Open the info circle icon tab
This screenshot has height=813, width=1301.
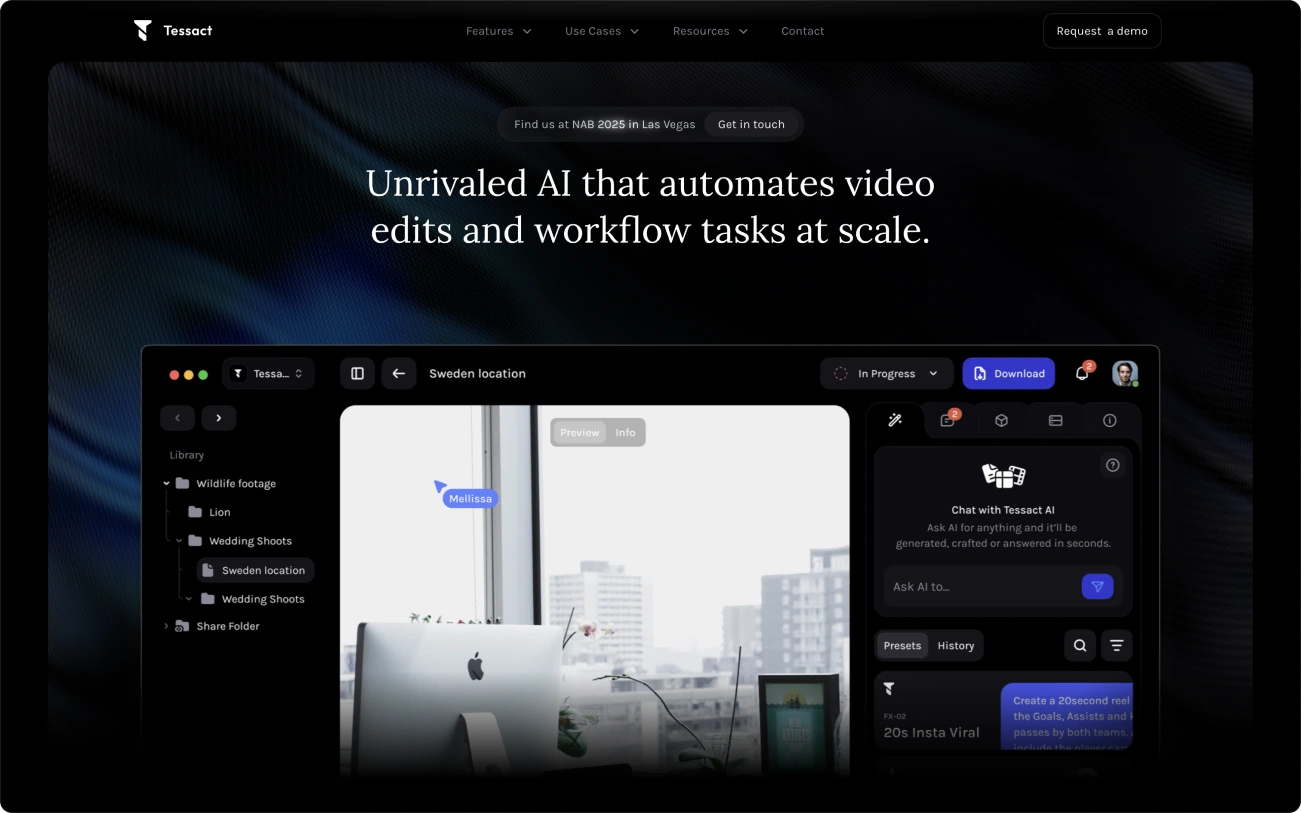(1109, 421)
